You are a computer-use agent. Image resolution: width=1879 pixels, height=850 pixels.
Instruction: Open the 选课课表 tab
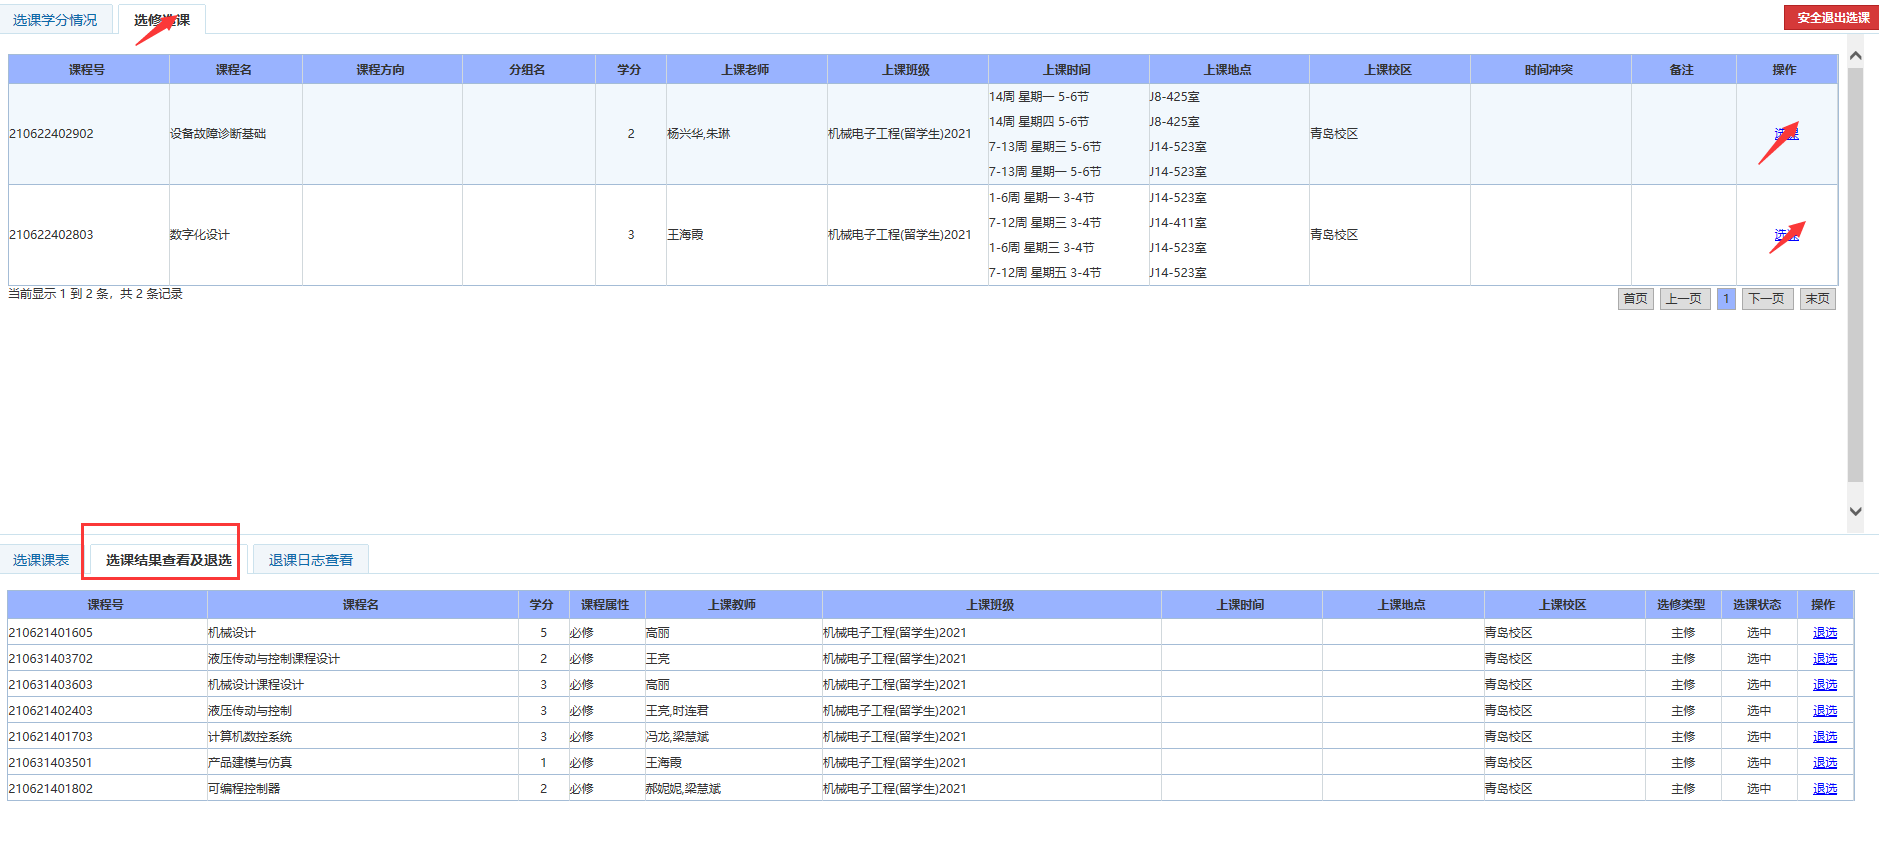click(41, 560)
